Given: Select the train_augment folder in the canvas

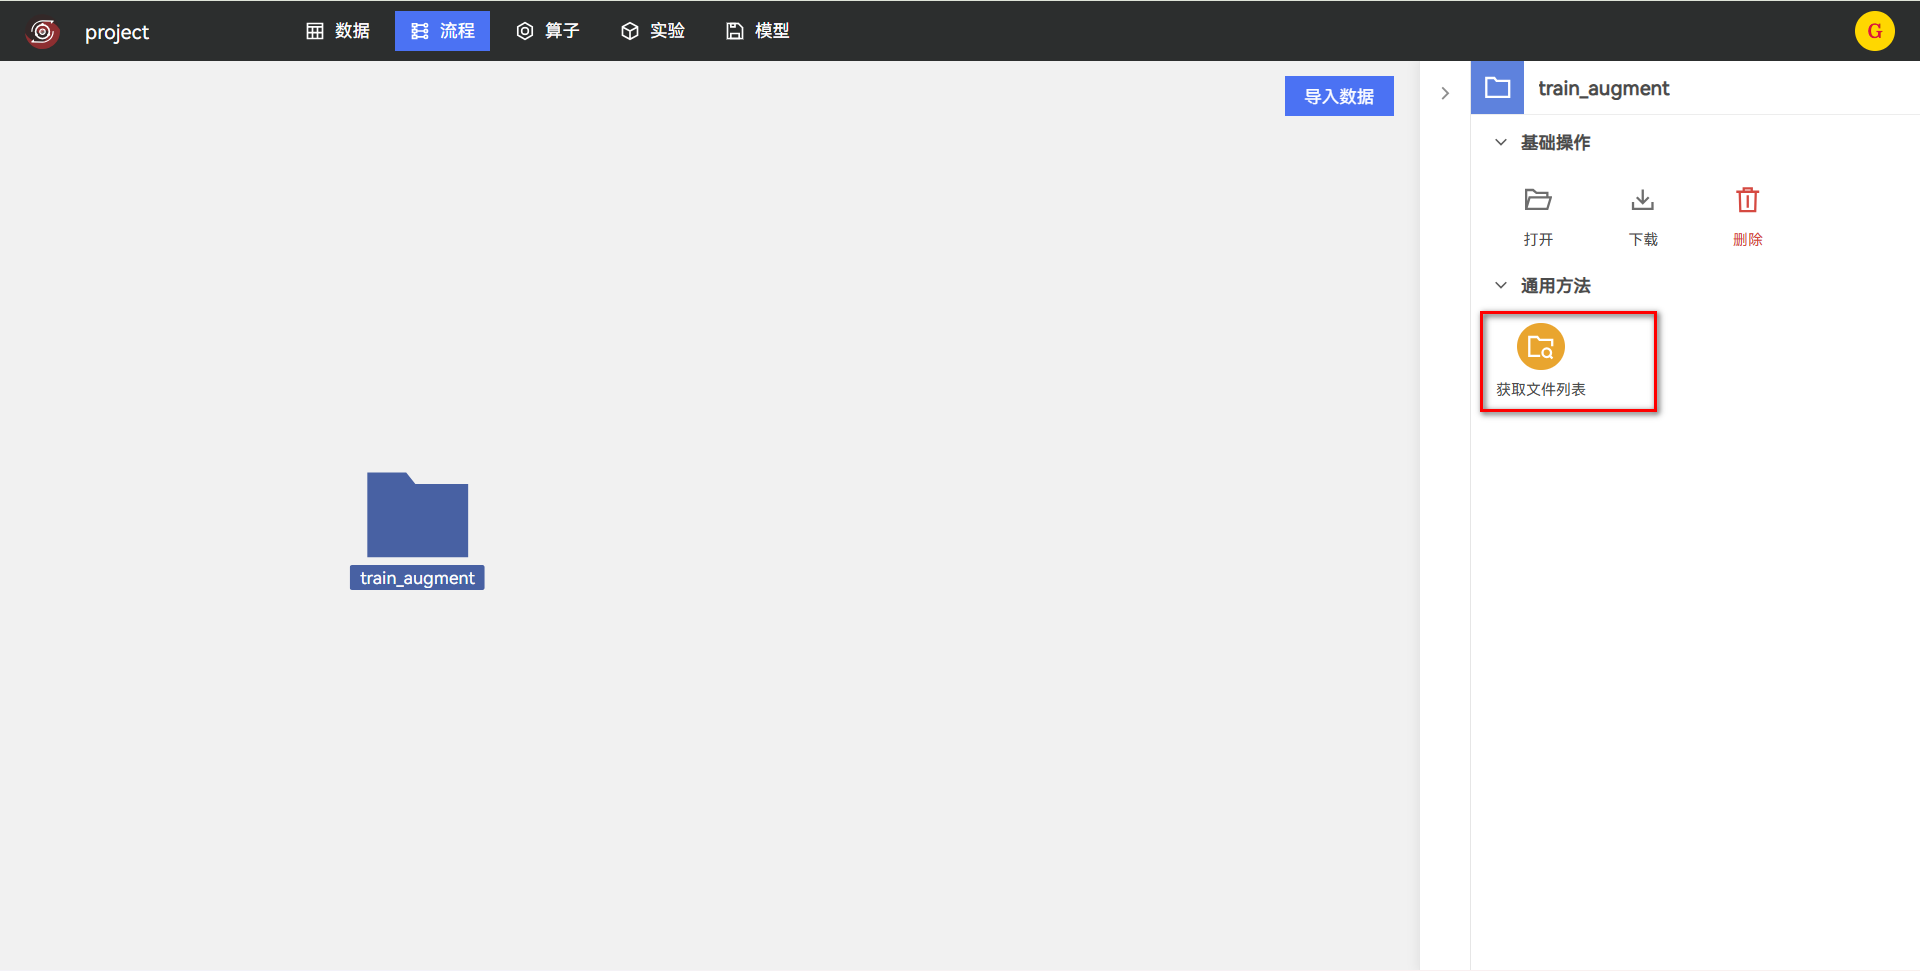Looking at the screenshot, I should click(417, 515).
